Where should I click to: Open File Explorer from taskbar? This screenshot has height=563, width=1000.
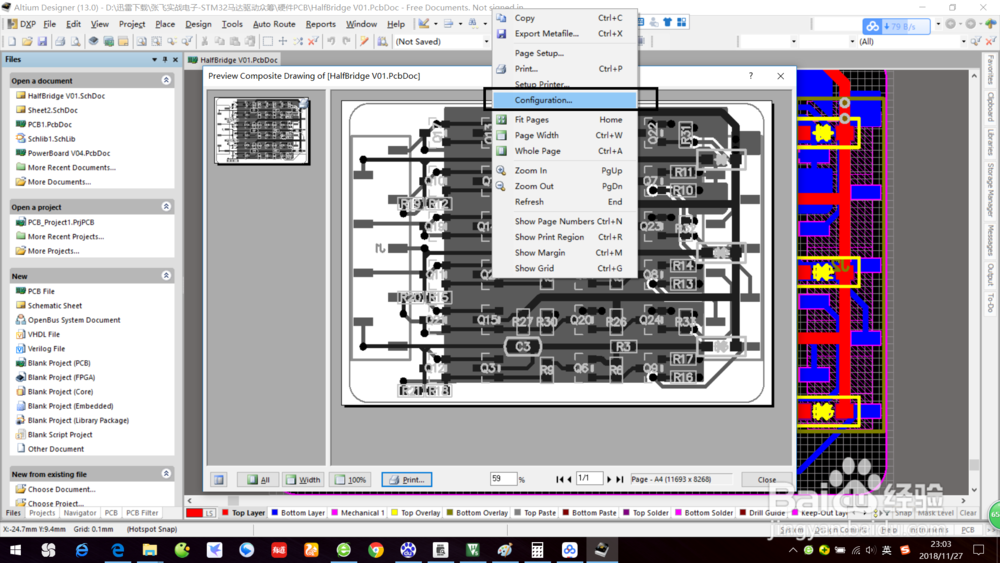click(x=149, y=550)
